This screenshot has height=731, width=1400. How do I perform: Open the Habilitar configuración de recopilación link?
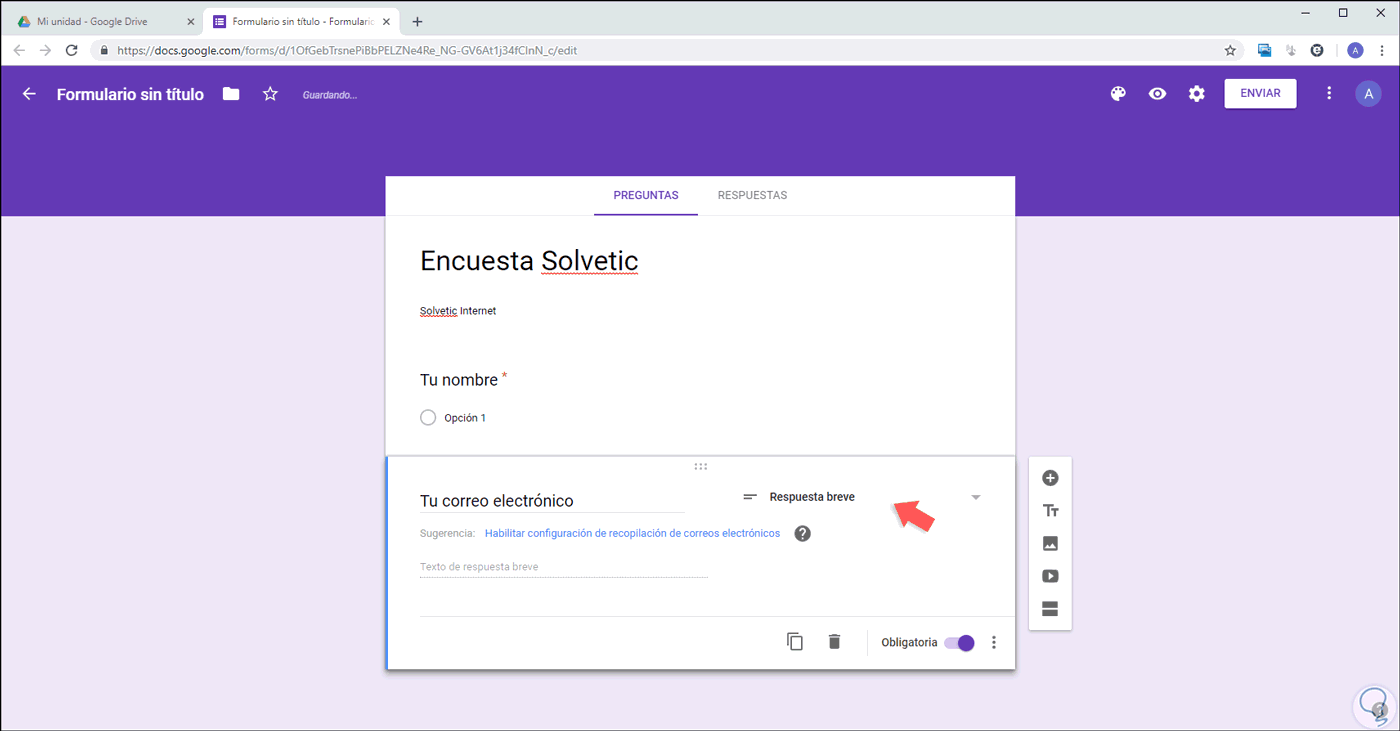(x=632, y=534)
